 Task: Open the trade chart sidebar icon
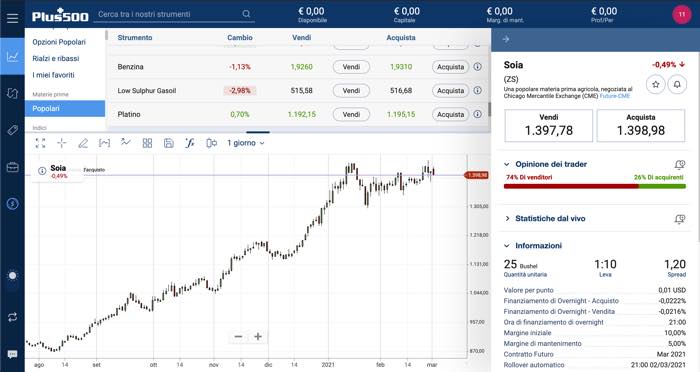pyautogui.click(x=12, y=56)
